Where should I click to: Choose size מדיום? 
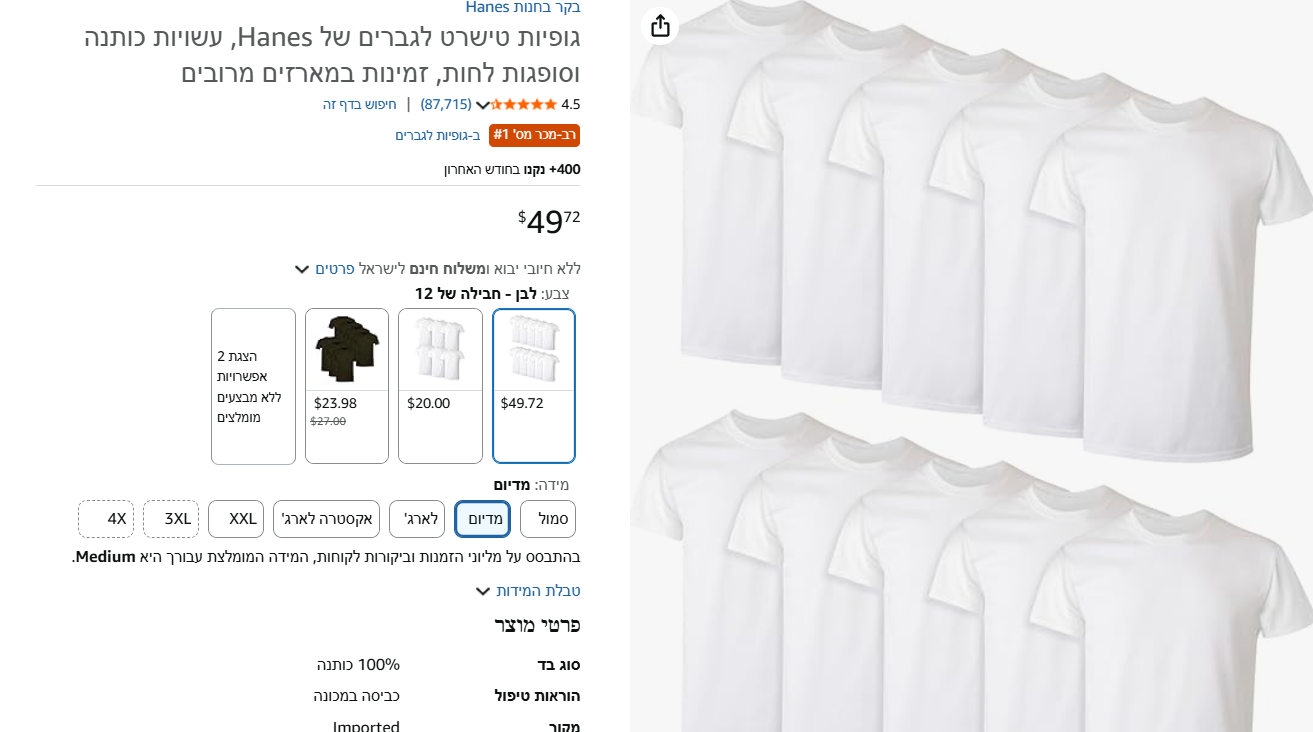coord(483,519)
